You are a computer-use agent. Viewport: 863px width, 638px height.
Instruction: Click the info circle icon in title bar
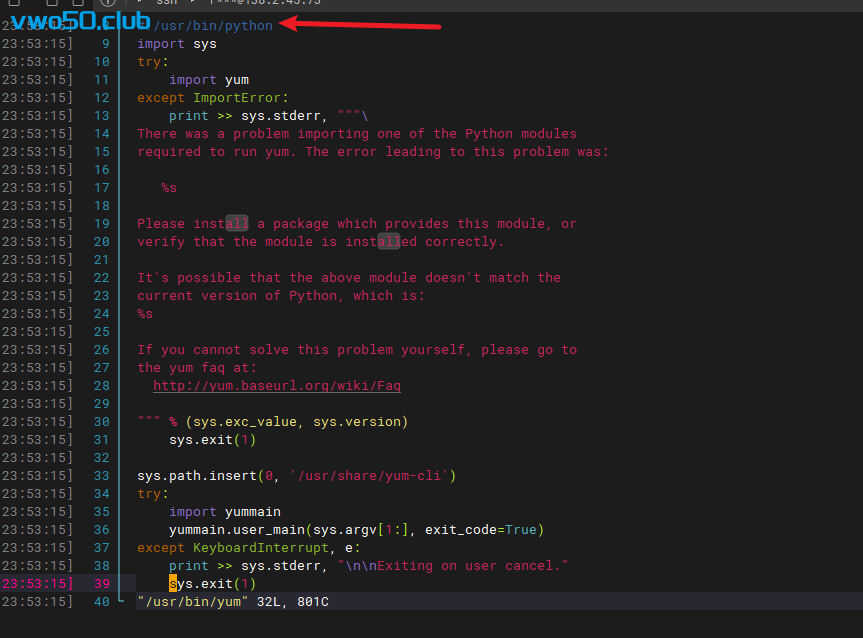[108, 3]
